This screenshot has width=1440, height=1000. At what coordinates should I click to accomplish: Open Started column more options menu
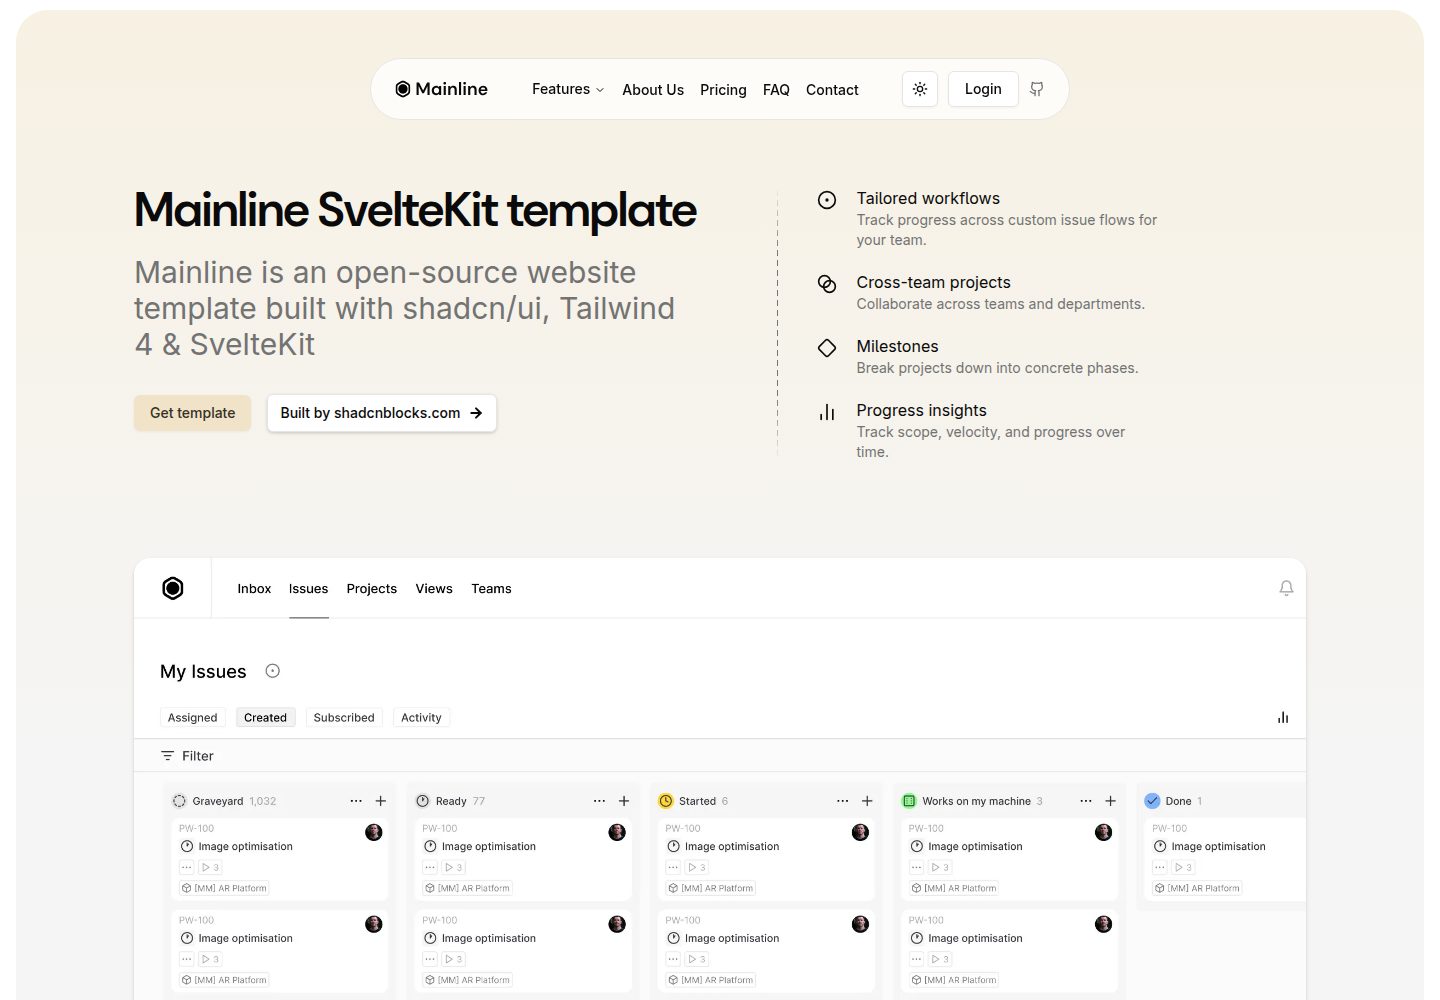tap(842, 801)
